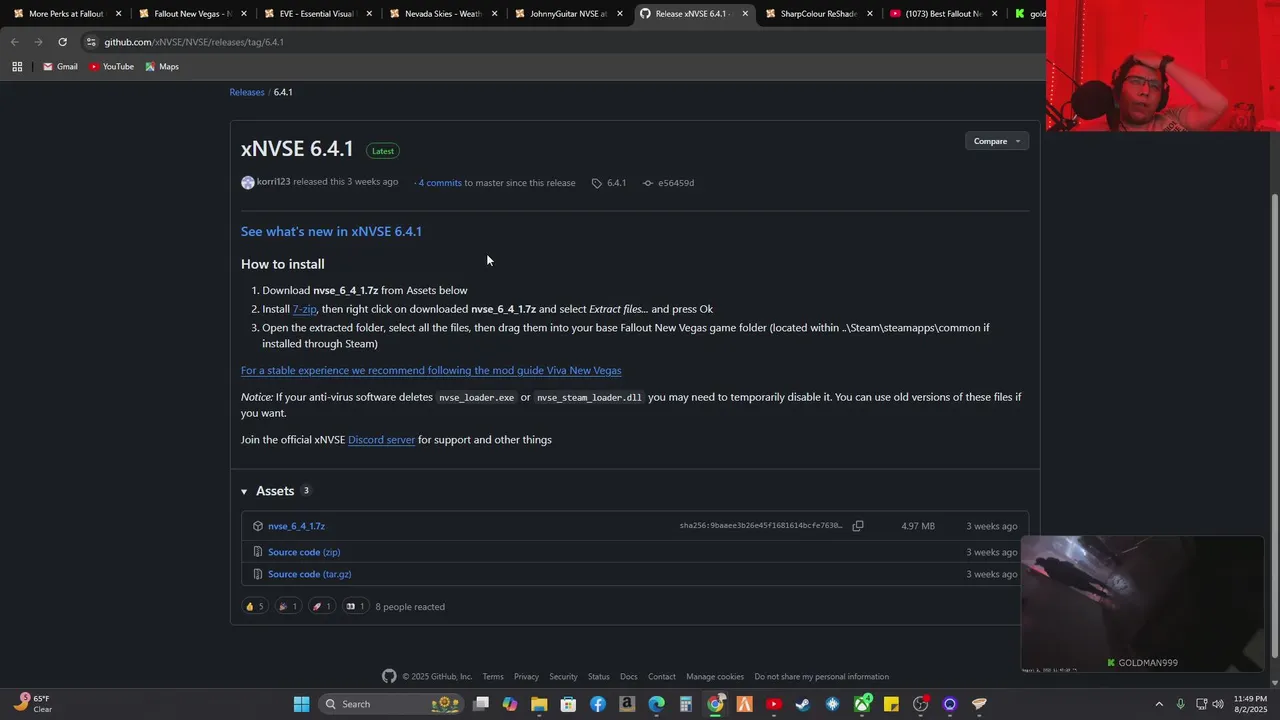Open the footer Docs link
The width and height of the screenshot is (1280, 720).
[x=628, y=677]
